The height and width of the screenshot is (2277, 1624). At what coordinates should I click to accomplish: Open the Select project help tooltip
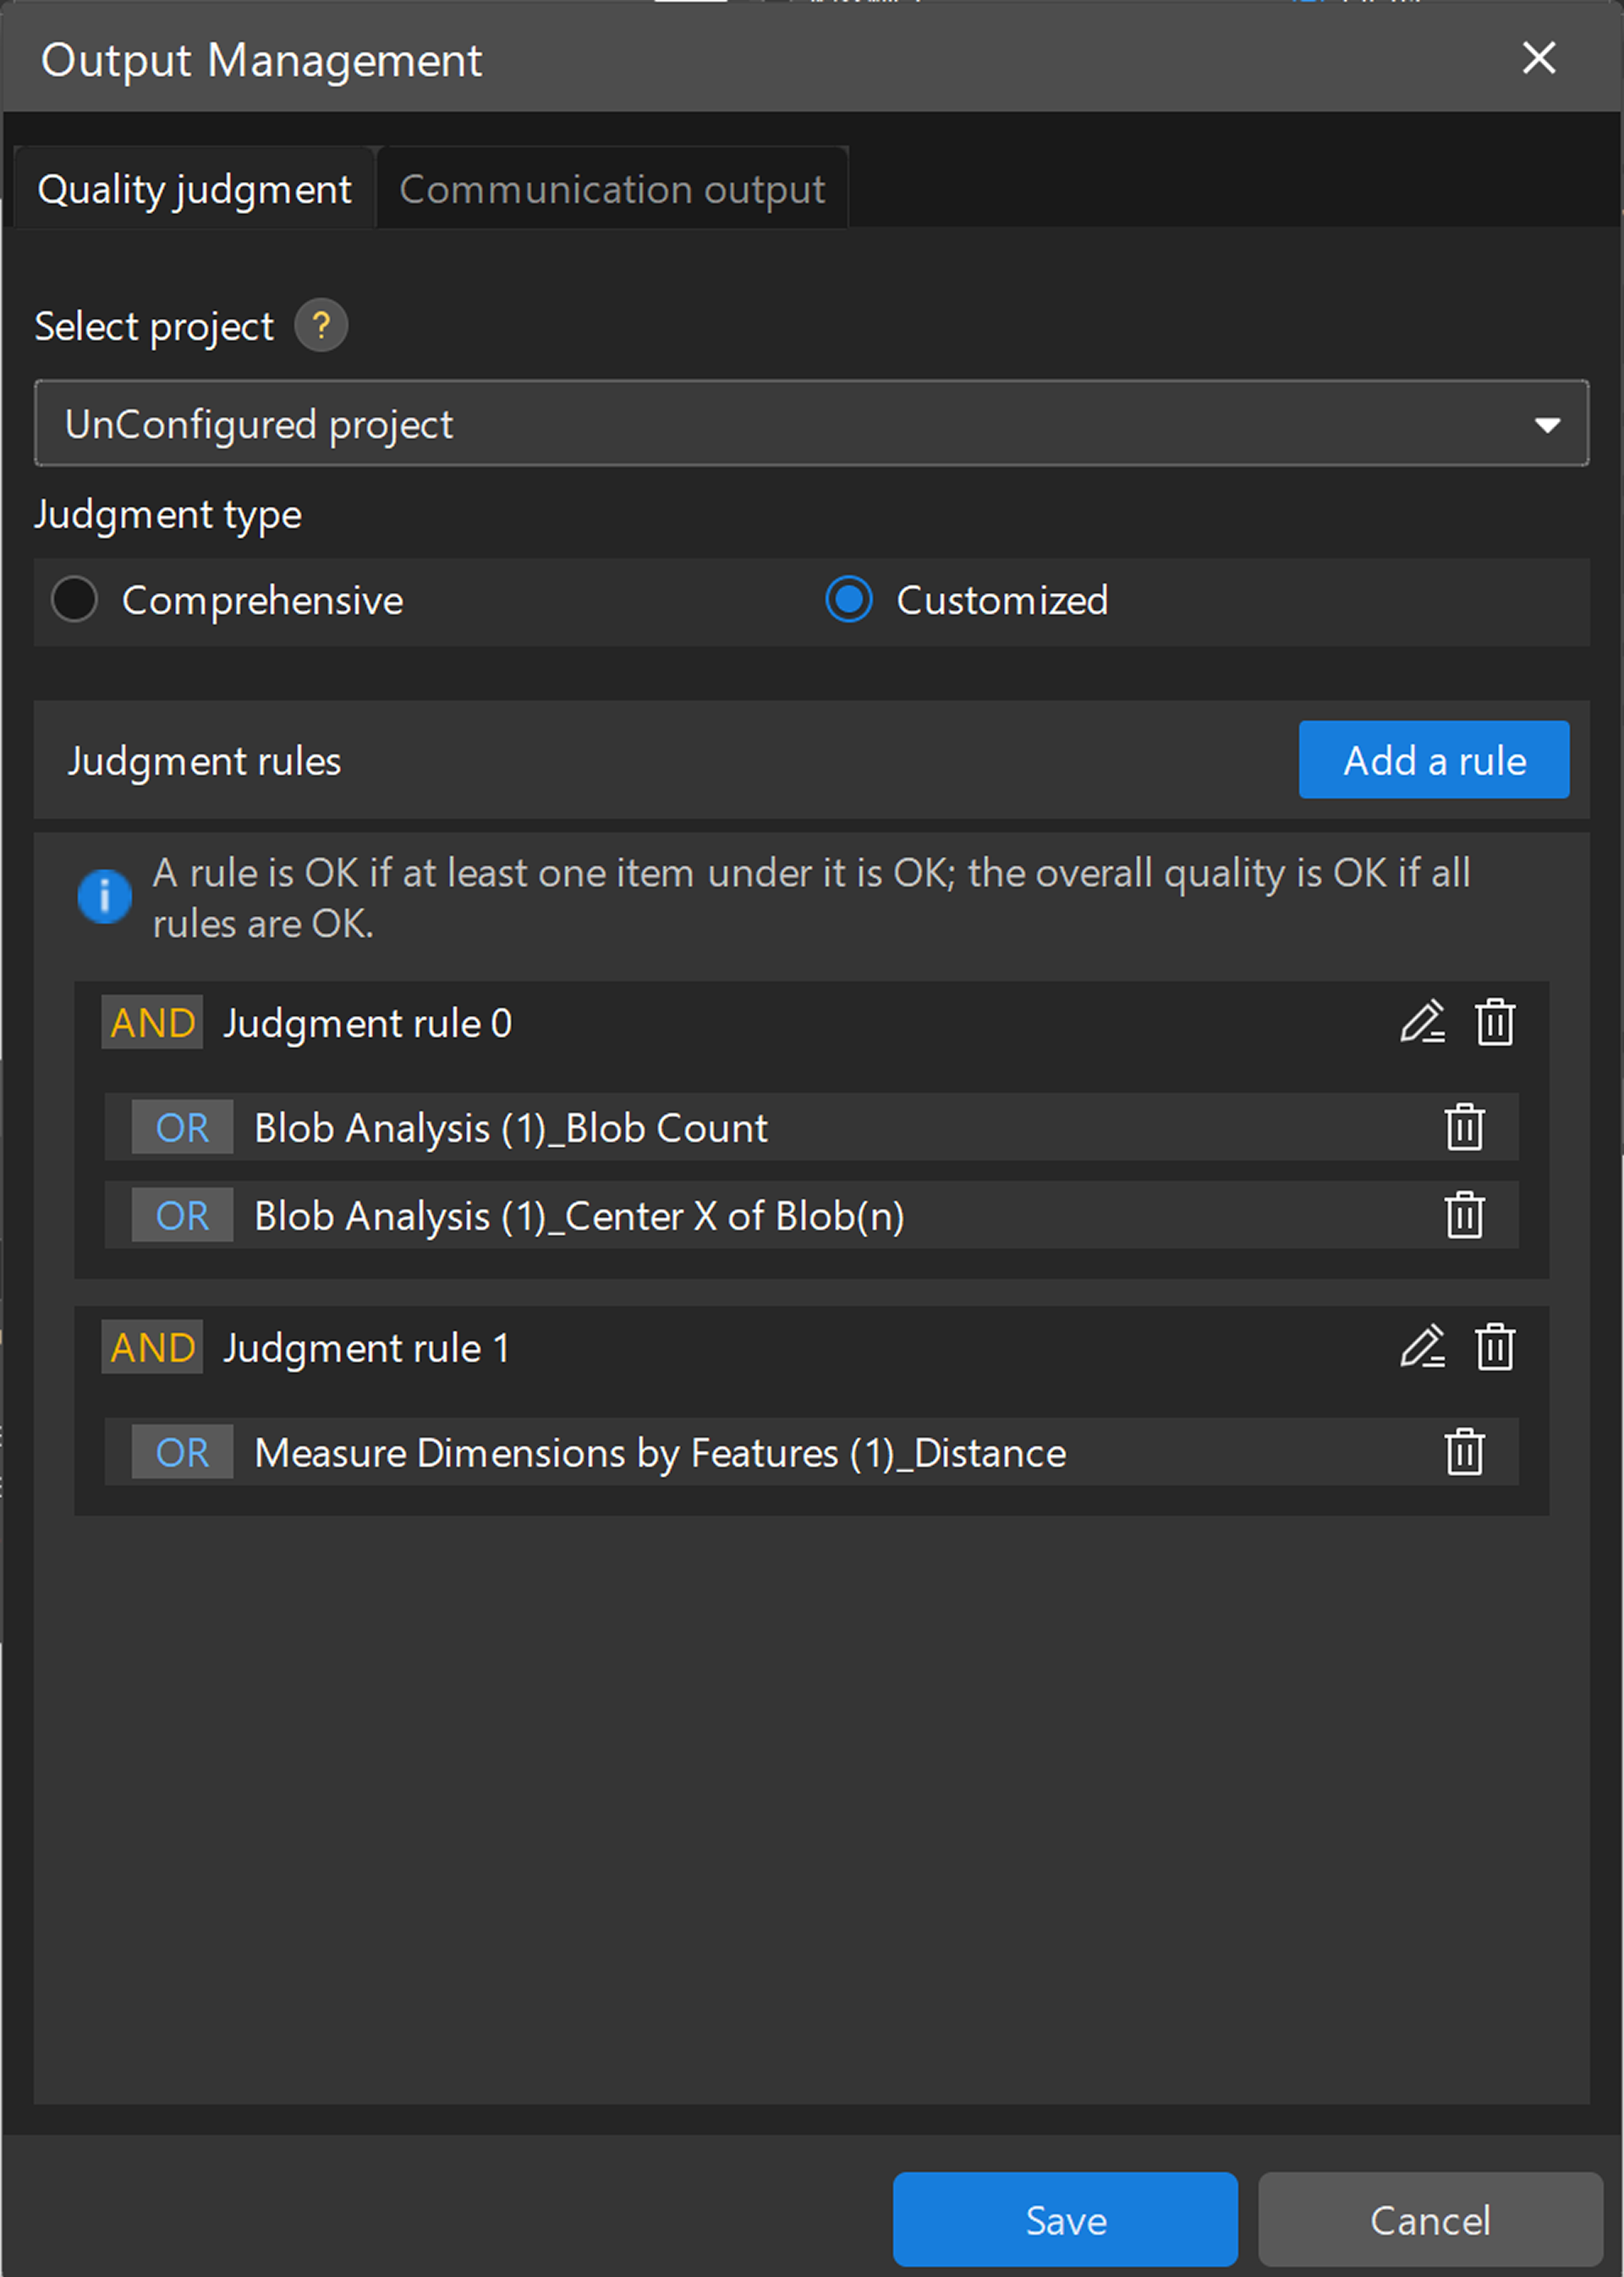coord(321,325)
